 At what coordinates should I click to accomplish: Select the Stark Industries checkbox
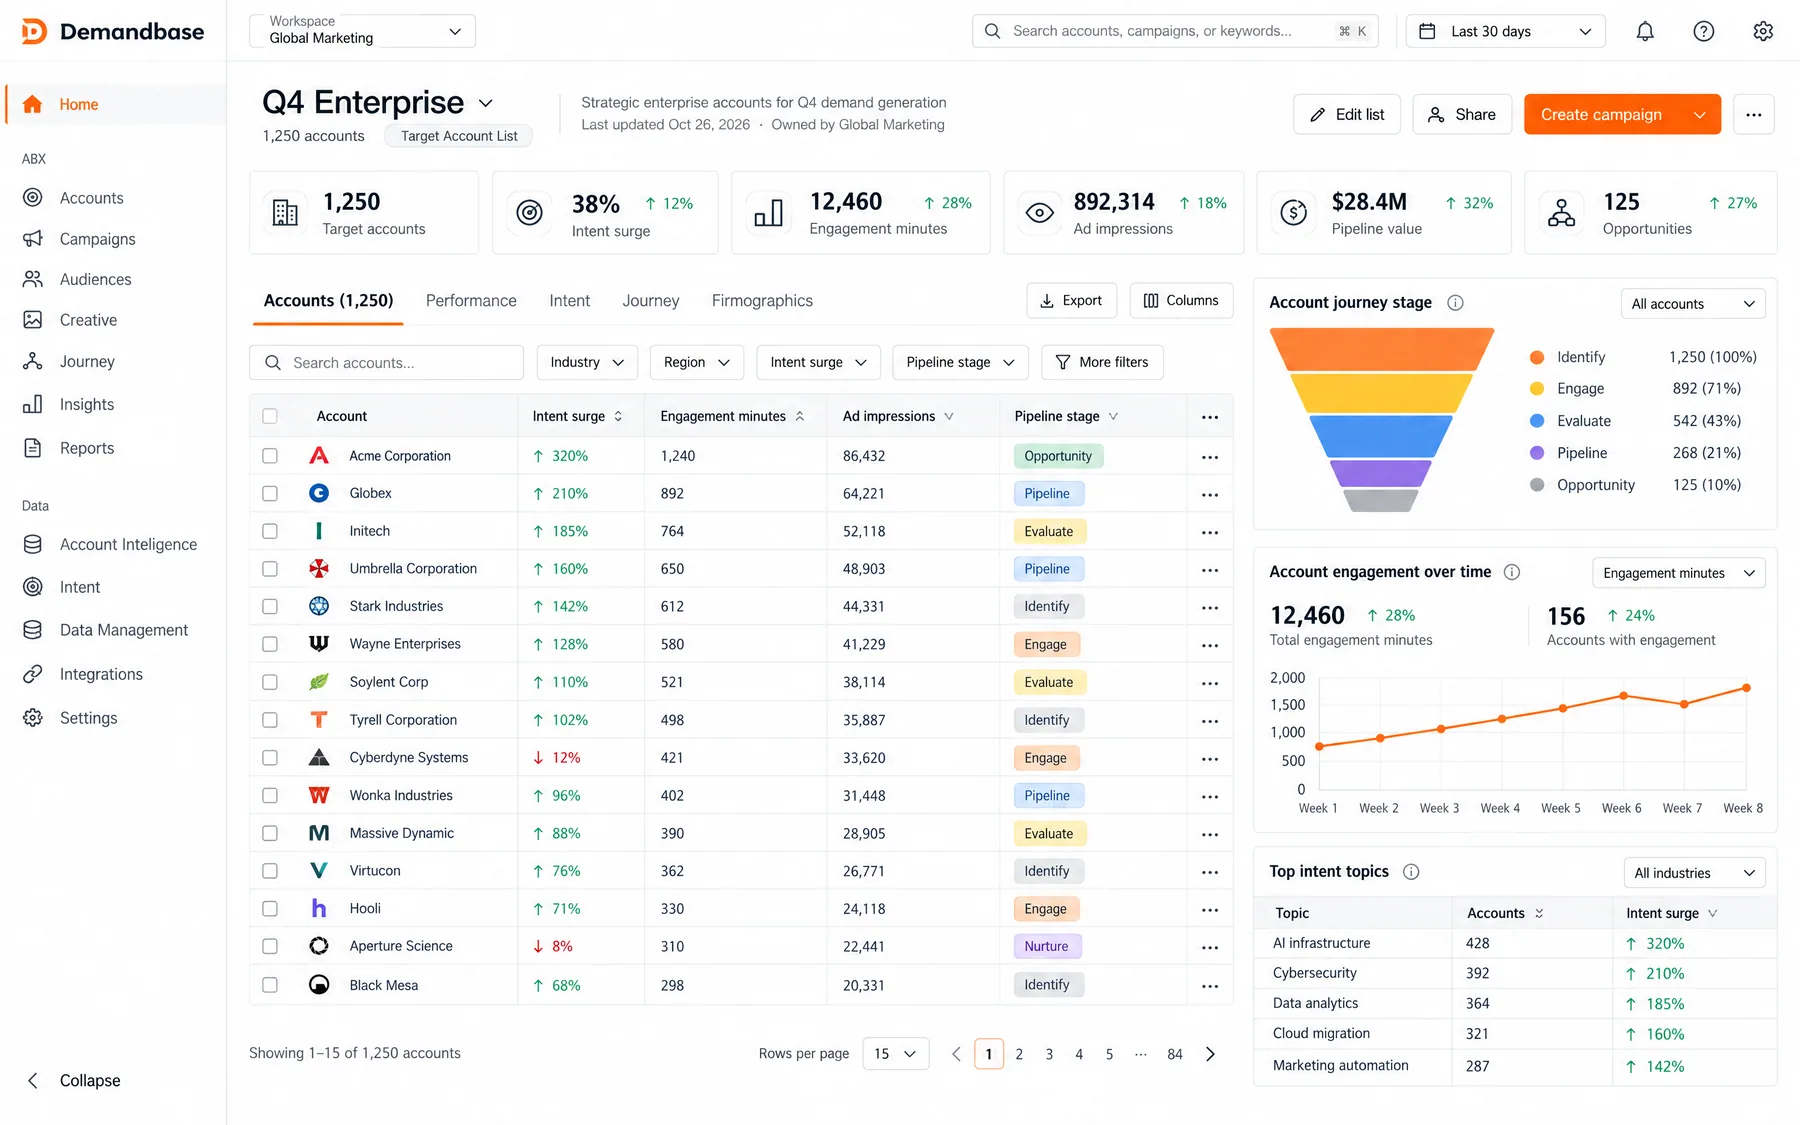270,607
